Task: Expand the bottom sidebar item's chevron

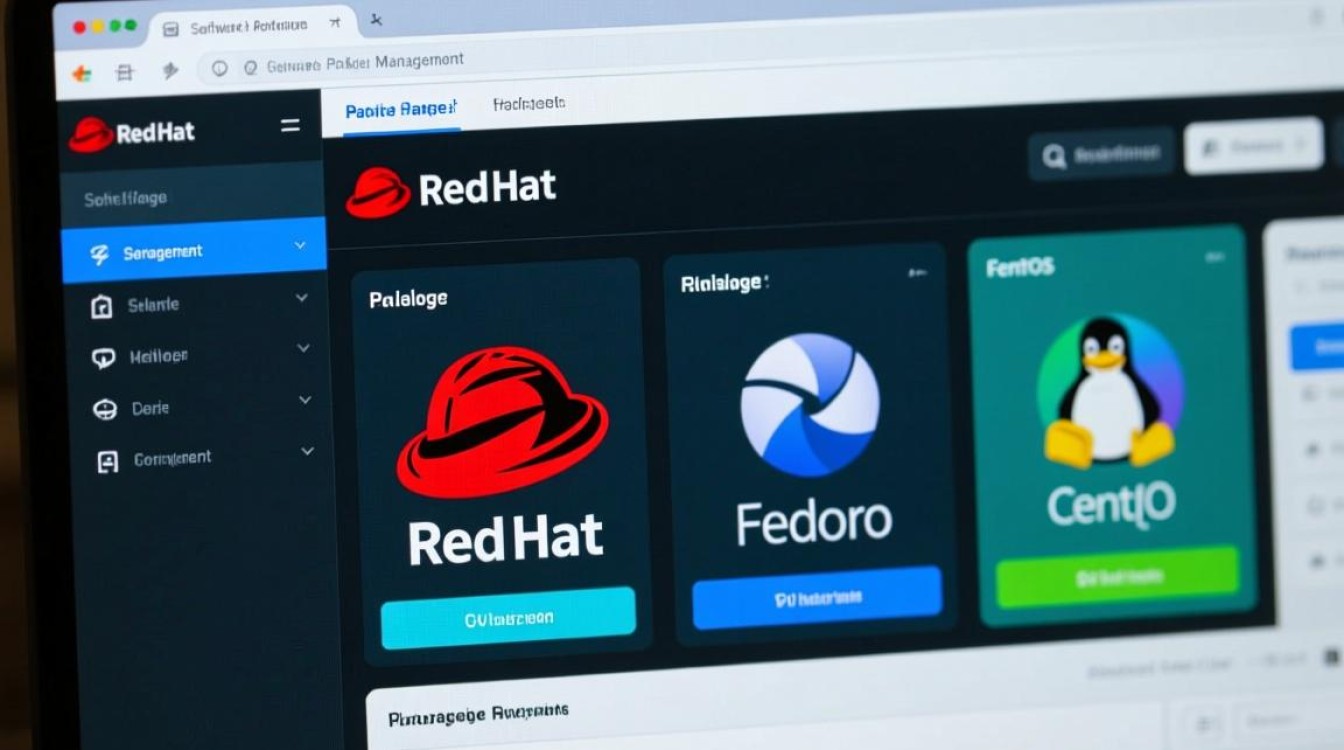Action: [x=307, y=452]
